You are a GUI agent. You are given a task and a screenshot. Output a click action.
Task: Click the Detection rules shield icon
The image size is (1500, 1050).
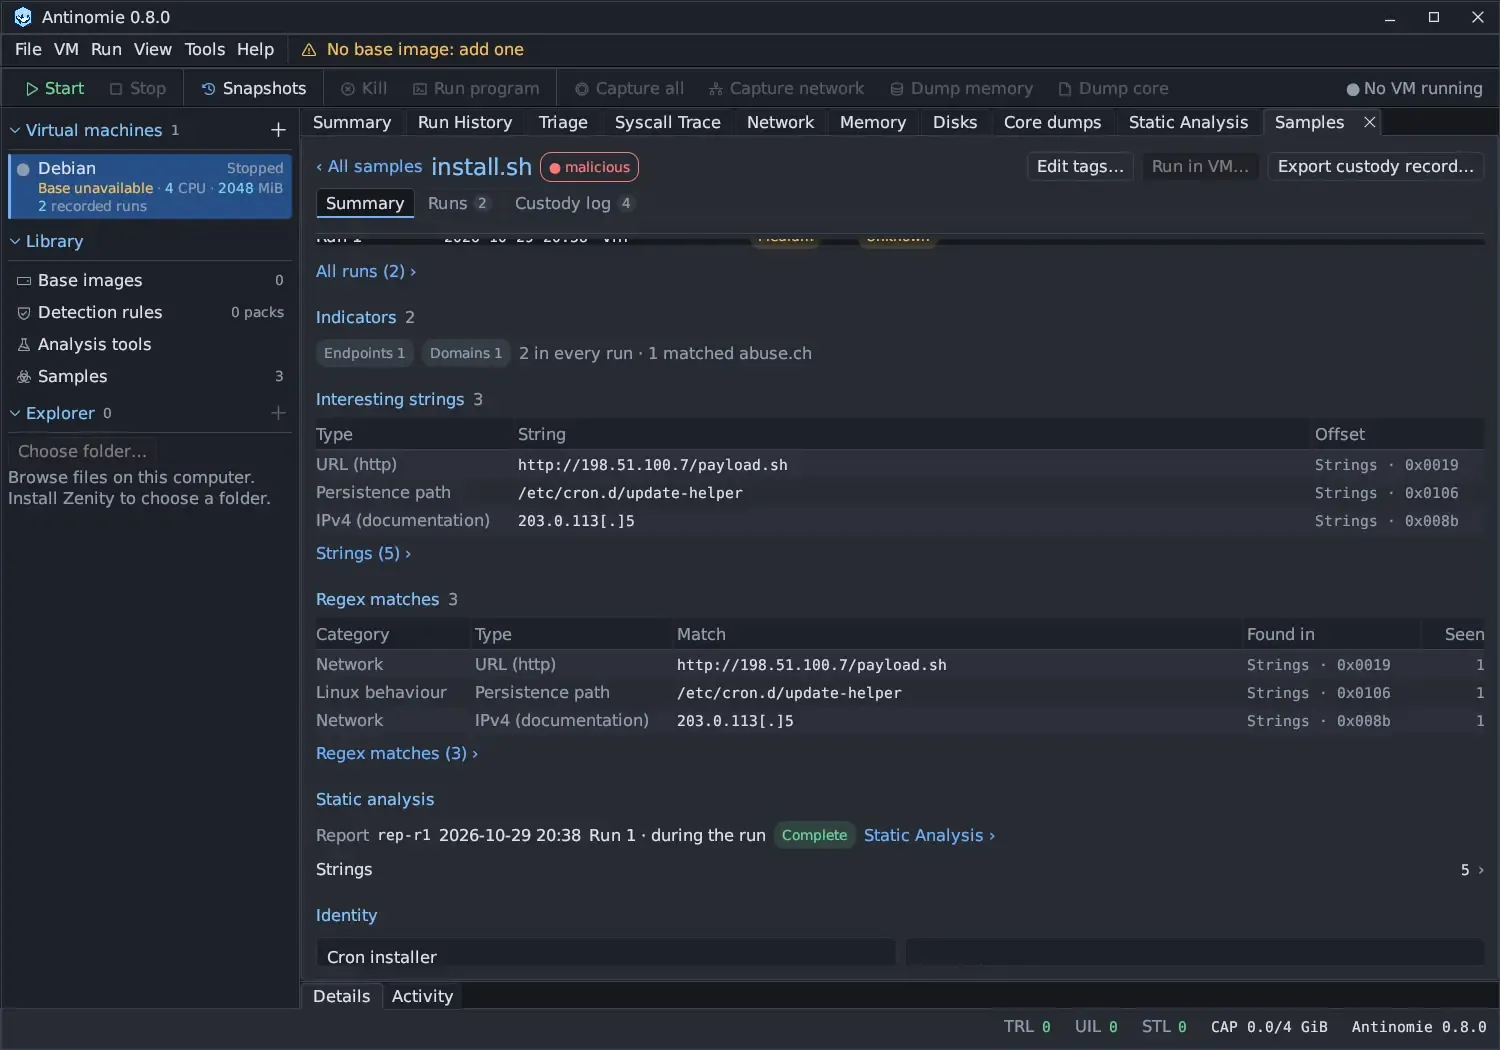coord(24,313)
